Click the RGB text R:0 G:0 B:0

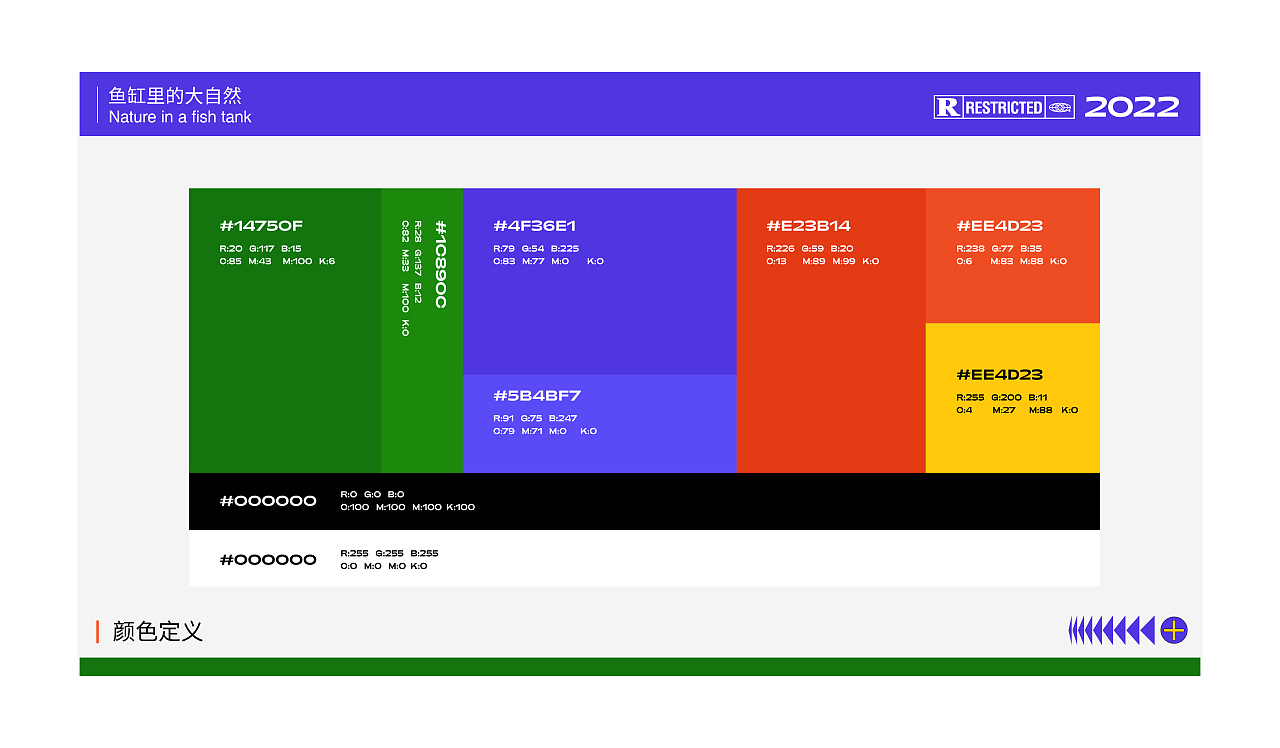point(372,494)
